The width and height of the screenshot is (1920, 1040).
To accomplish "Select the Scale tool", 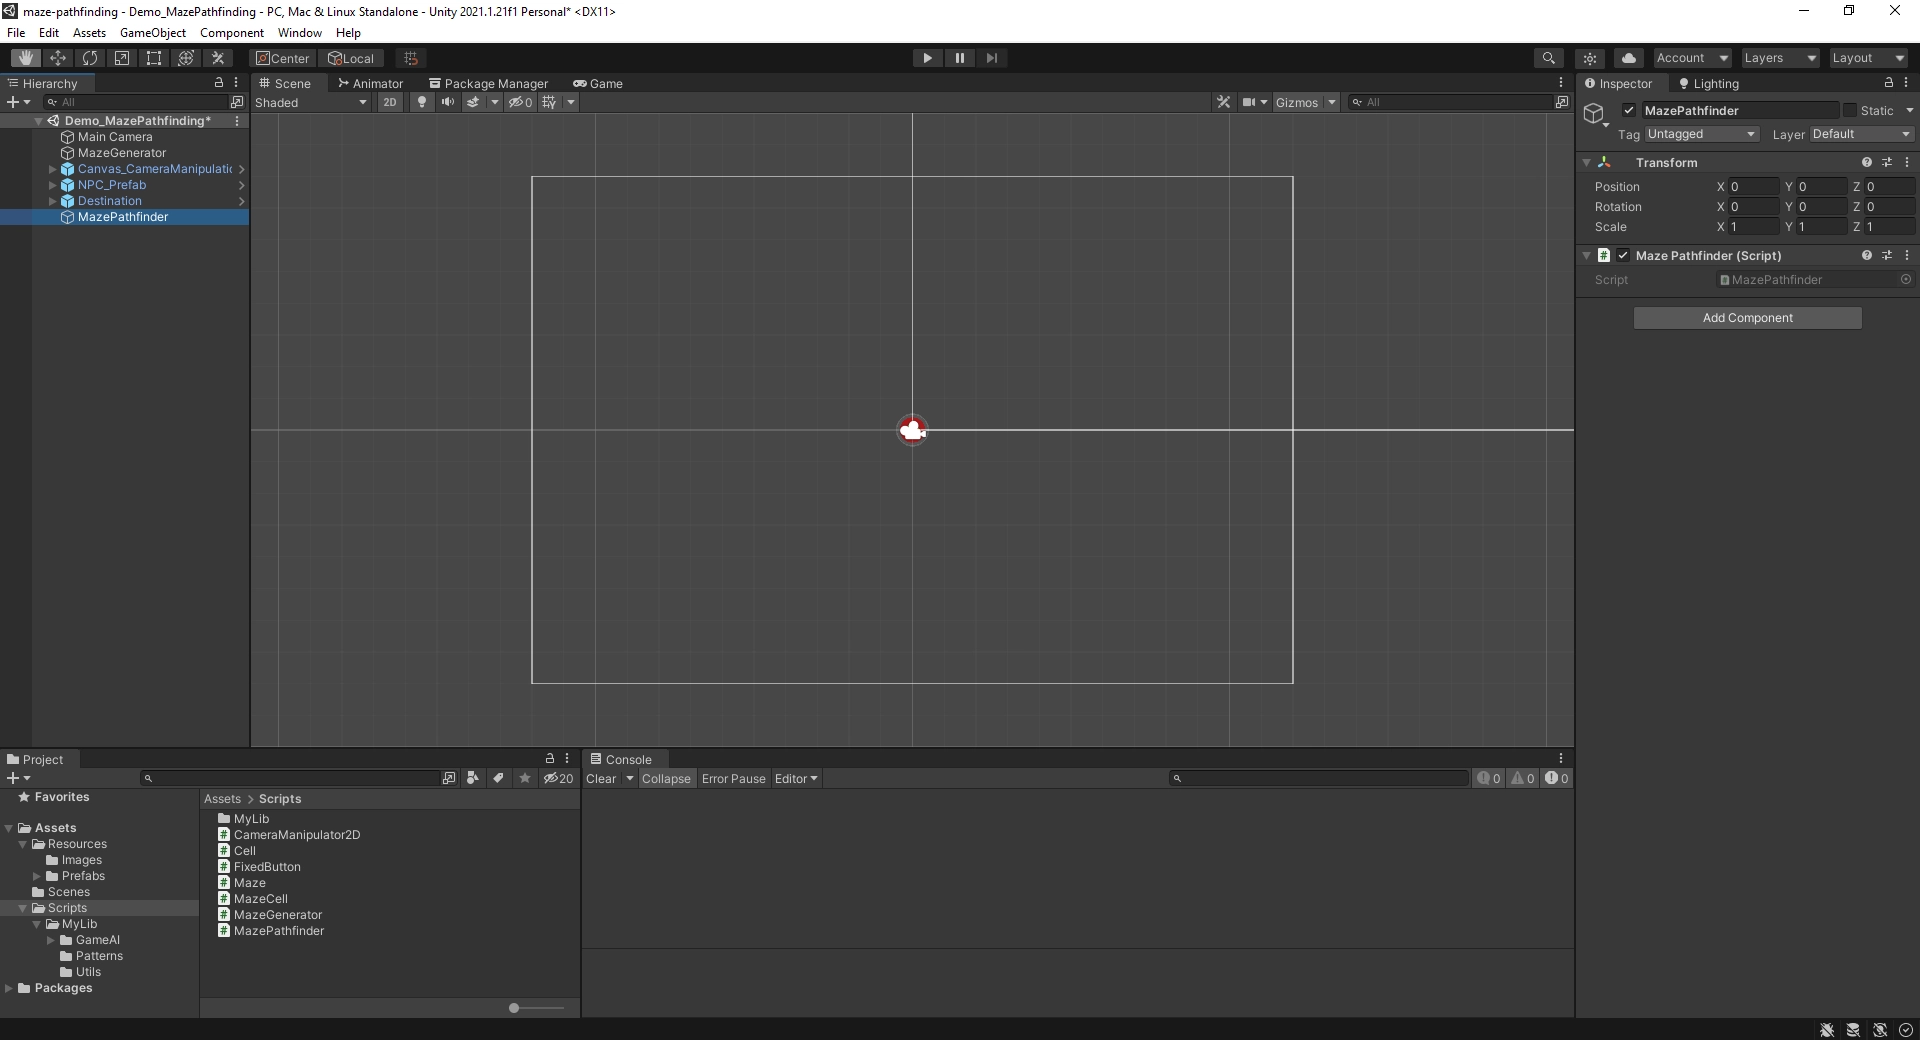I will tap(121, 58).
